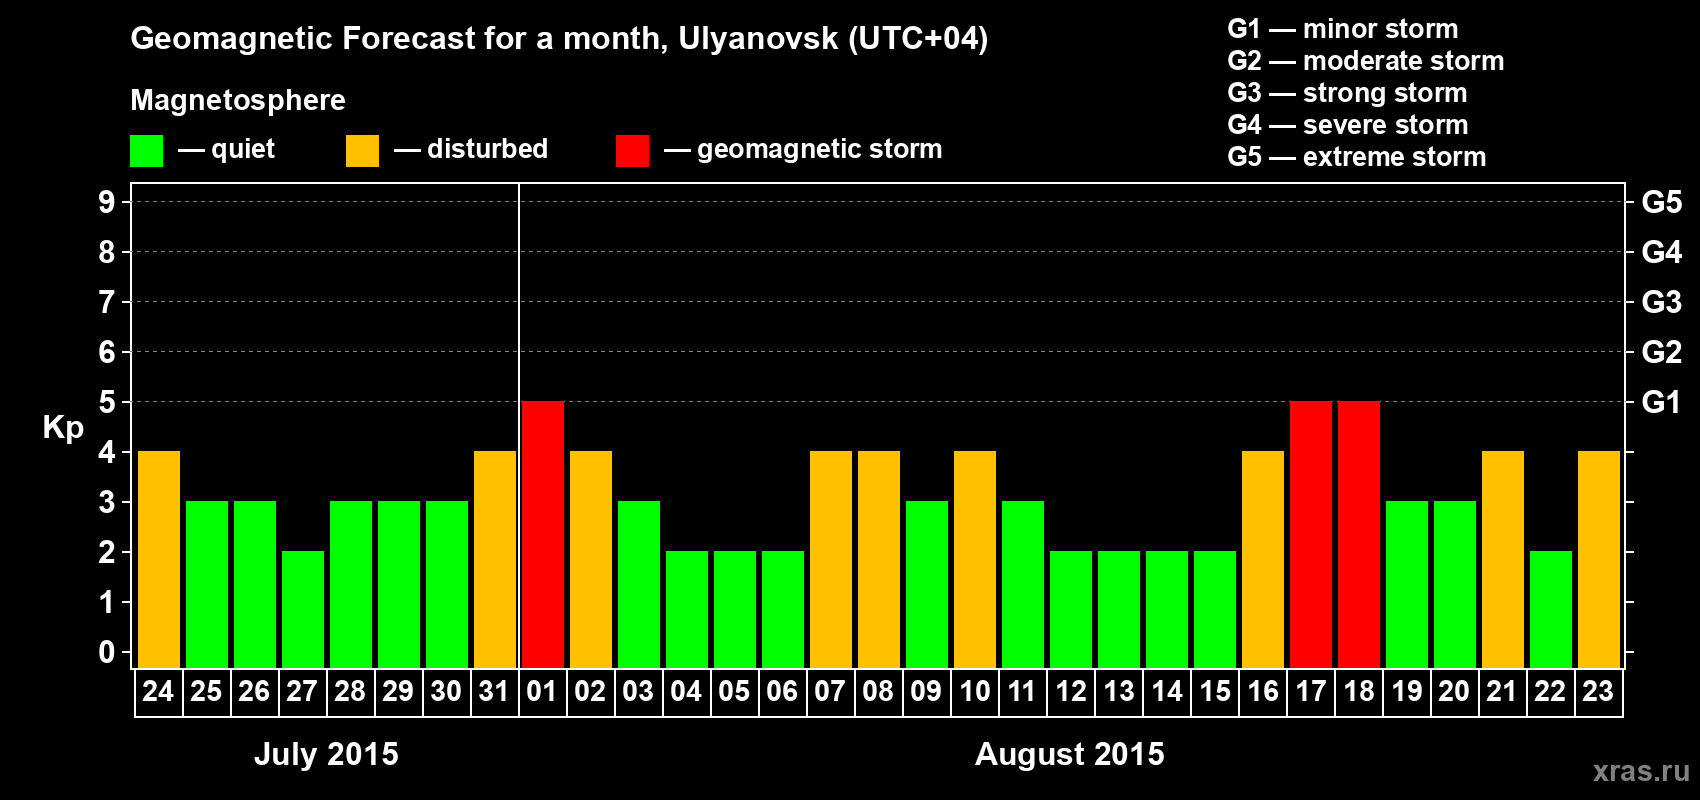Image resolution: width=1700 pixels, height=800 pixels.
Task: Select the red bar for August 01
Action: [543, 534]
